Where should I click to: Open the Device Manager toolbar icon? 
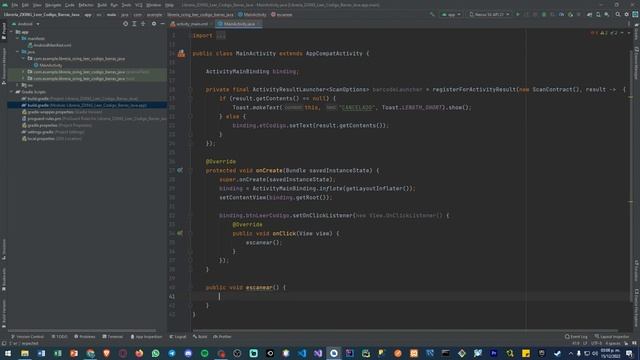(x=598, y=14)
